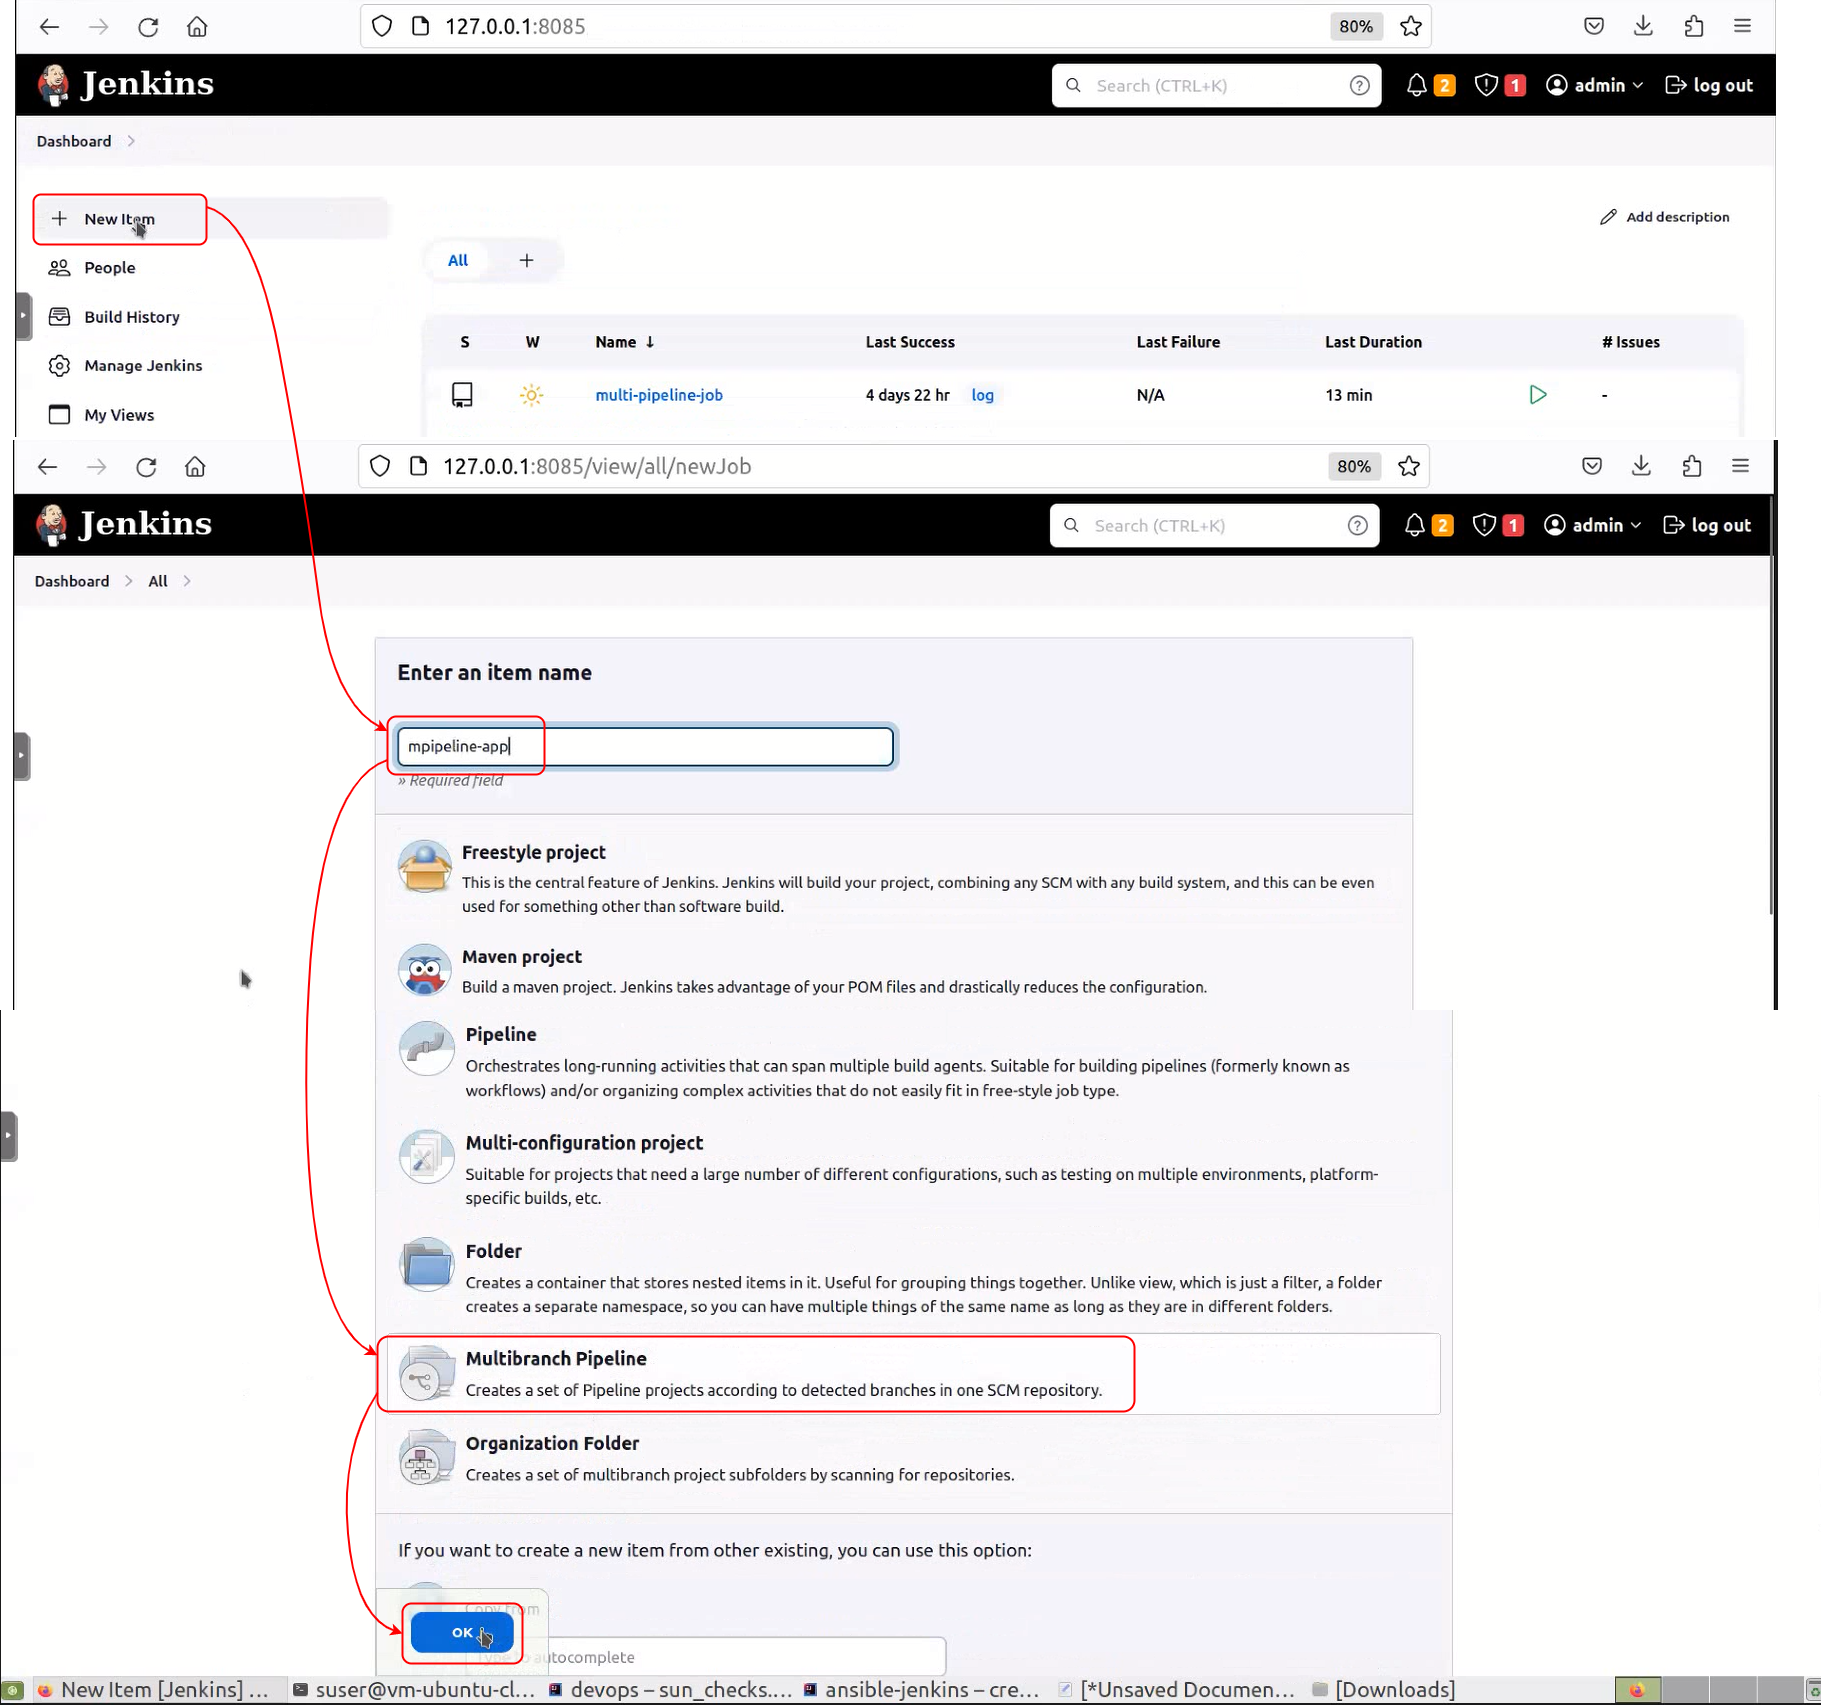
Task: Expand admin dropdown in newJob window
Action: (1592, 526)
